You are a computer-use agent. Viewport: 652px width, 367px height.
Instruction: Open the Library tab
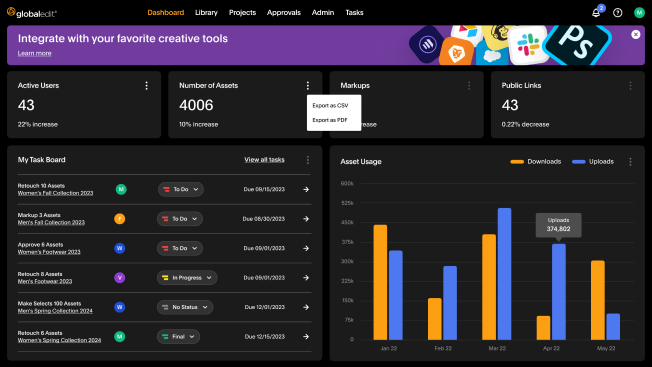(x=206, y=13)
